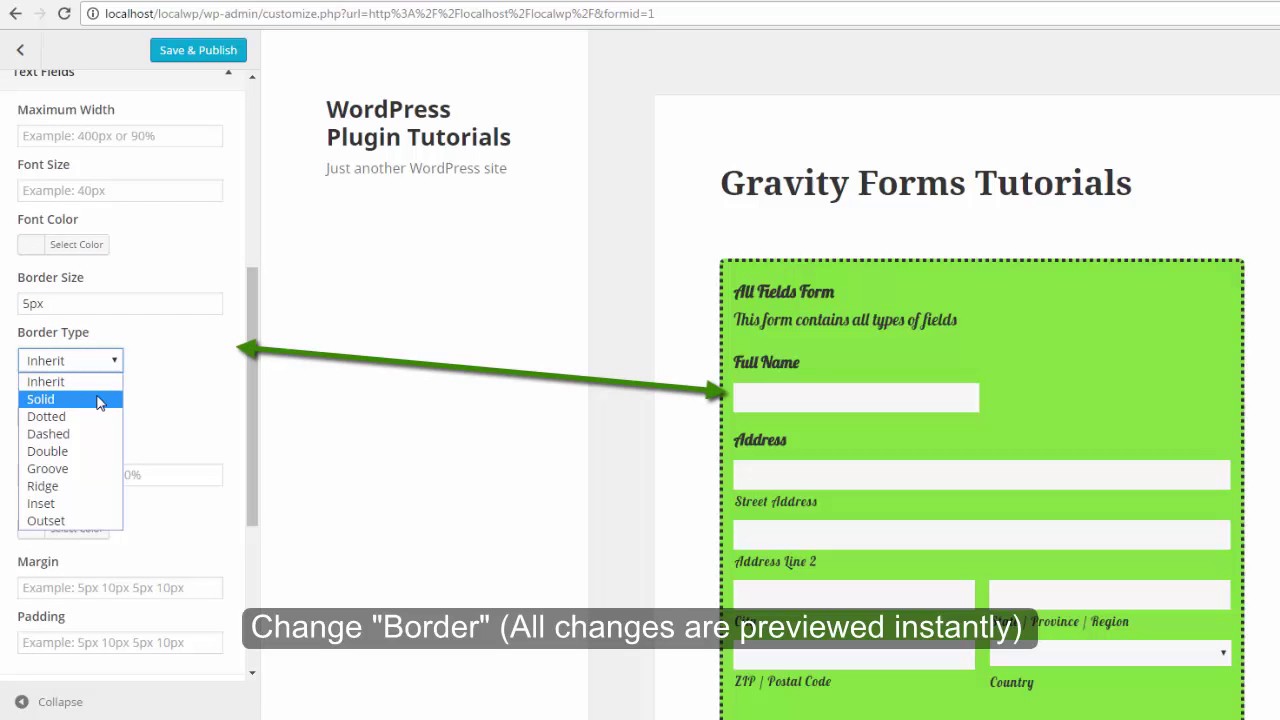Image resolution: width=1280 pixels, height=720 pixels.
Task: Reload the page with the refresh icon
Action: tap(64, 14)
